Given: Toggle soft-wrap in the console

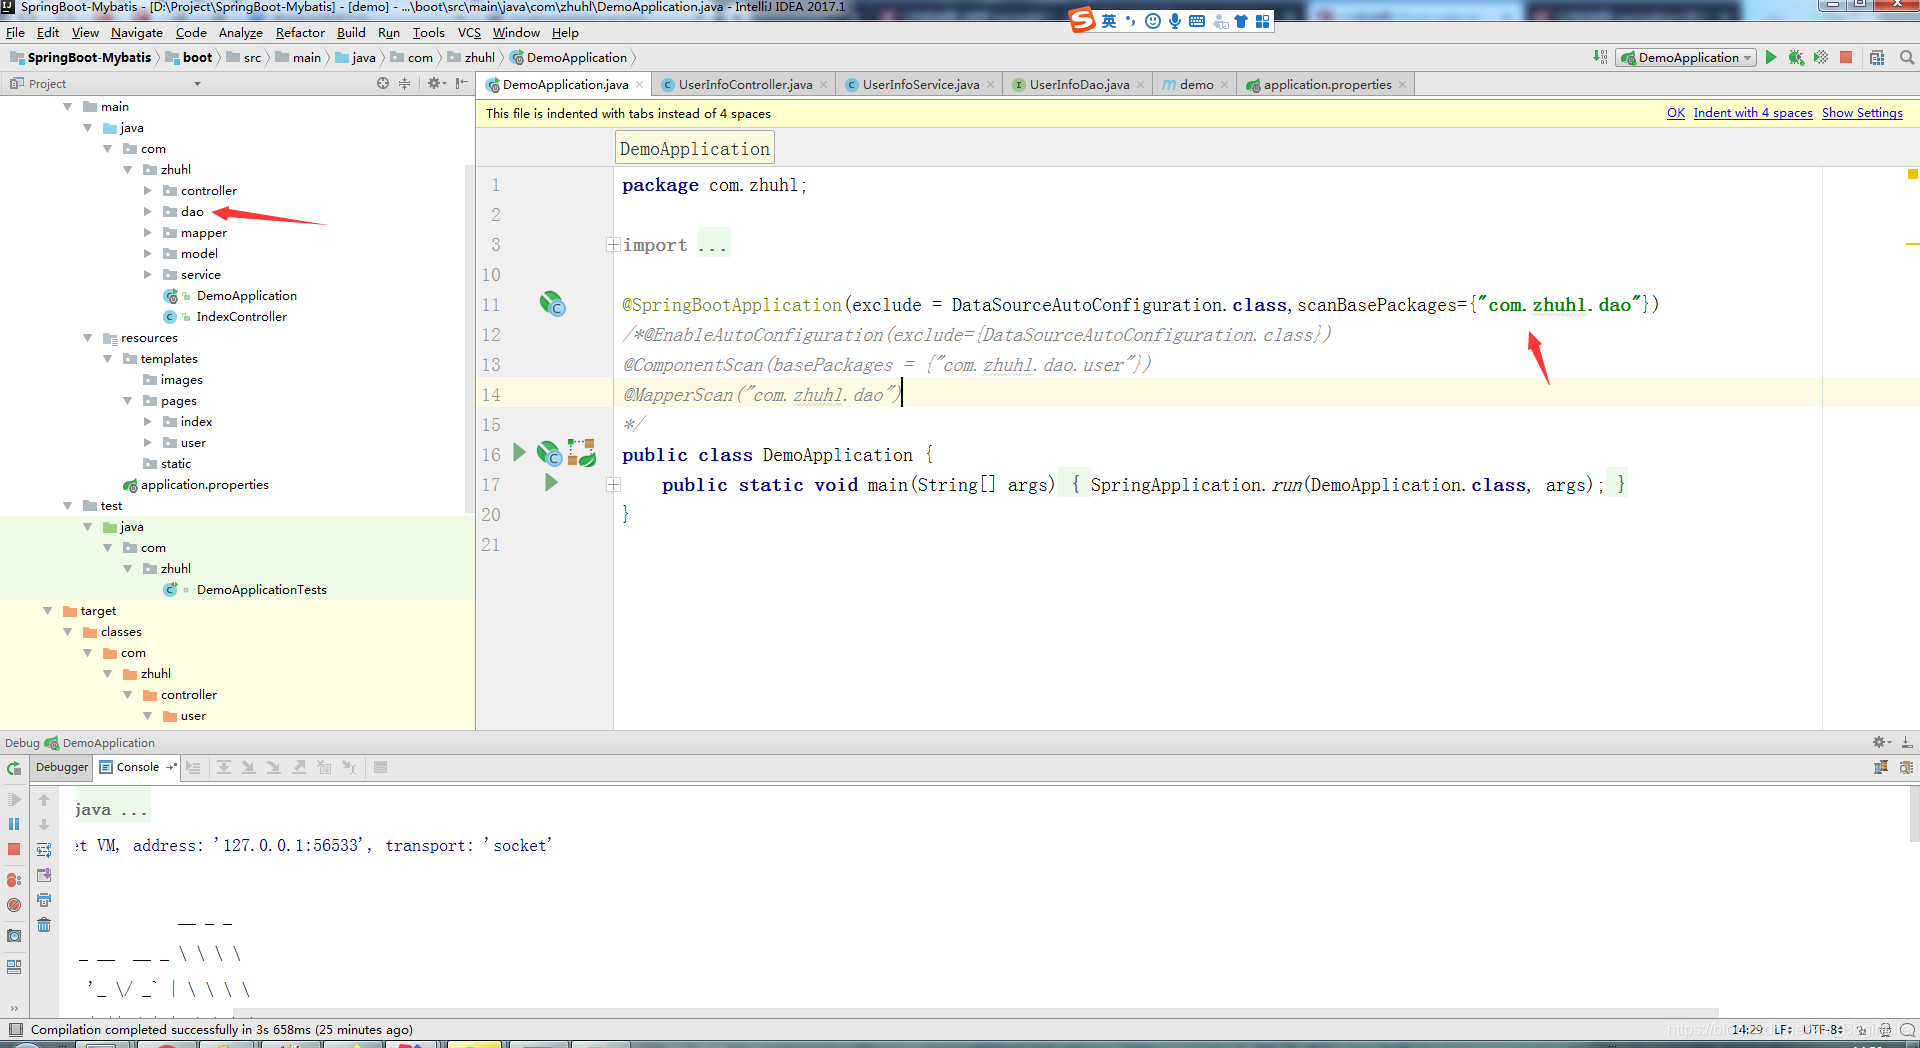Looking at the screenshot, I should 44,850.
